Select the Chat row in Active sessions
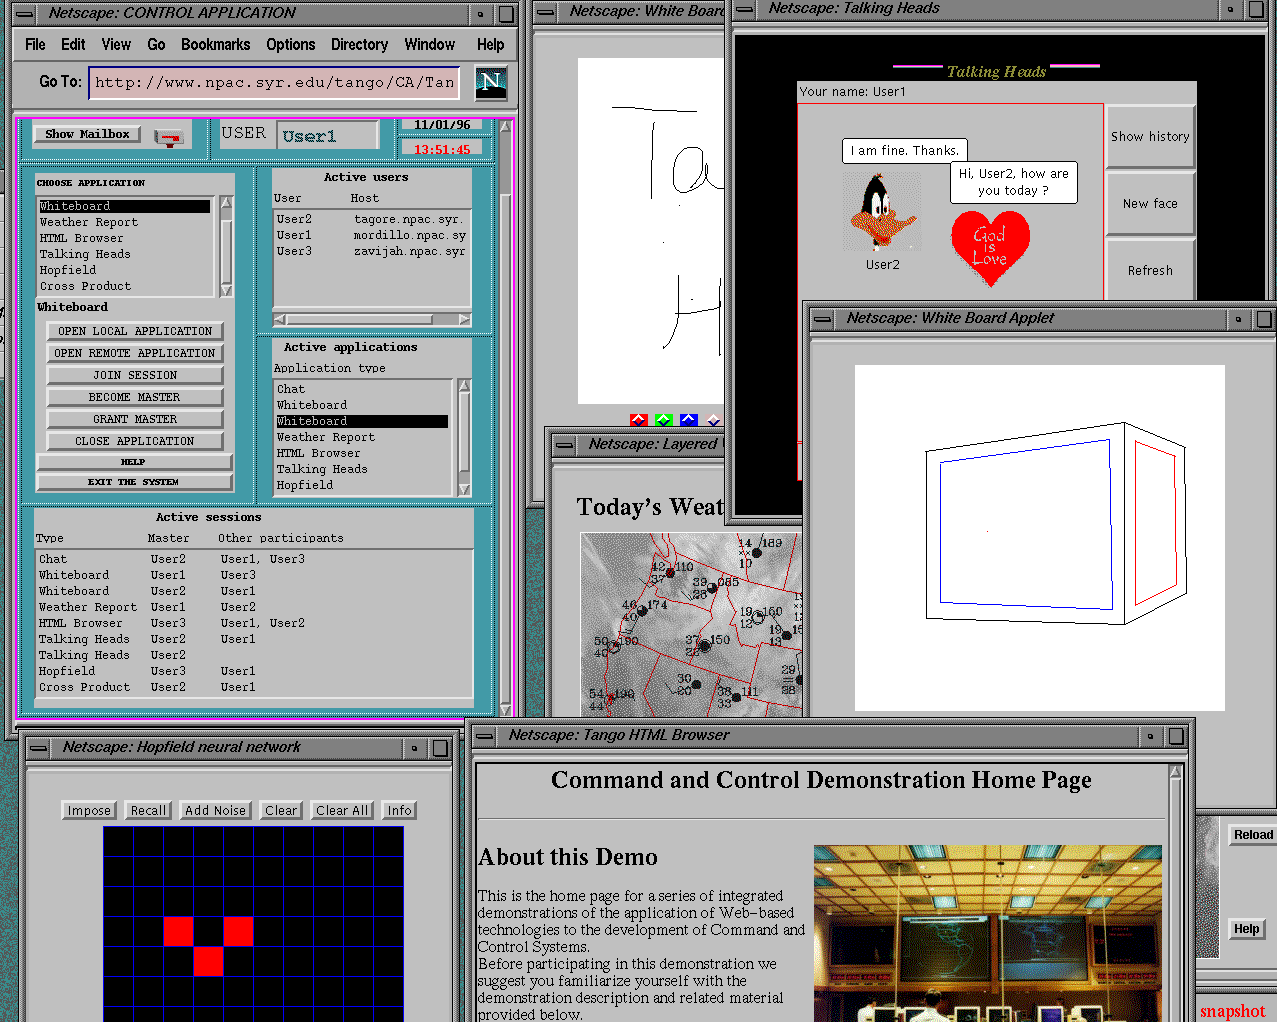This screenshot has height=1022, width=1277. (x=254, y=559)
